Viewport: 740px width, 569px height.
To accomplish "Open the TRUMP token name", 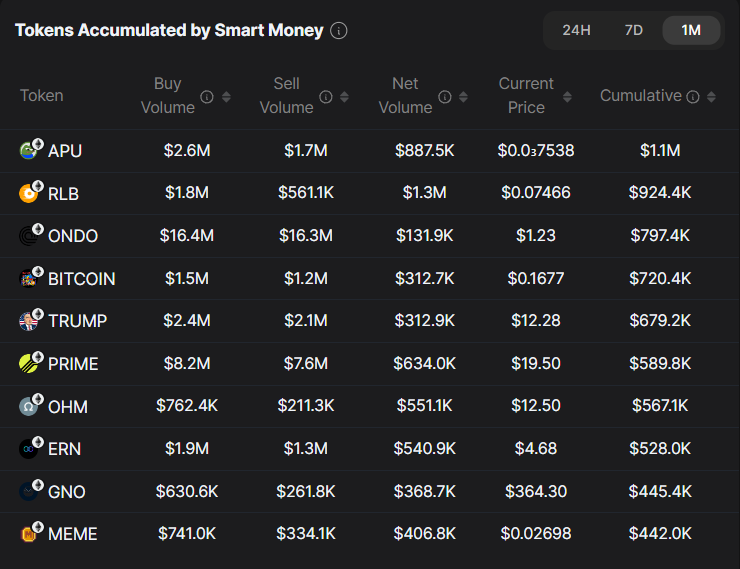I will [x=78, y=321].
